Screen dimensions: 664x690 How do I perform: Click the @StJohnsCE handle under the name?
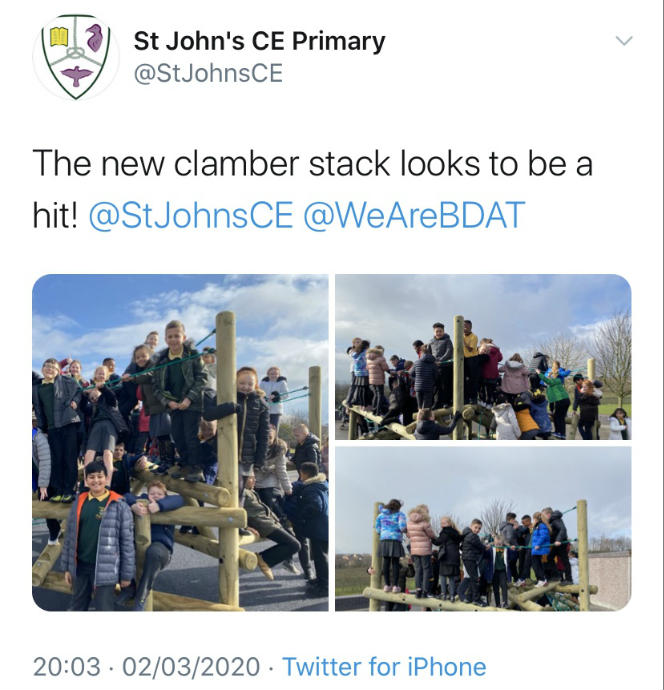208,73
